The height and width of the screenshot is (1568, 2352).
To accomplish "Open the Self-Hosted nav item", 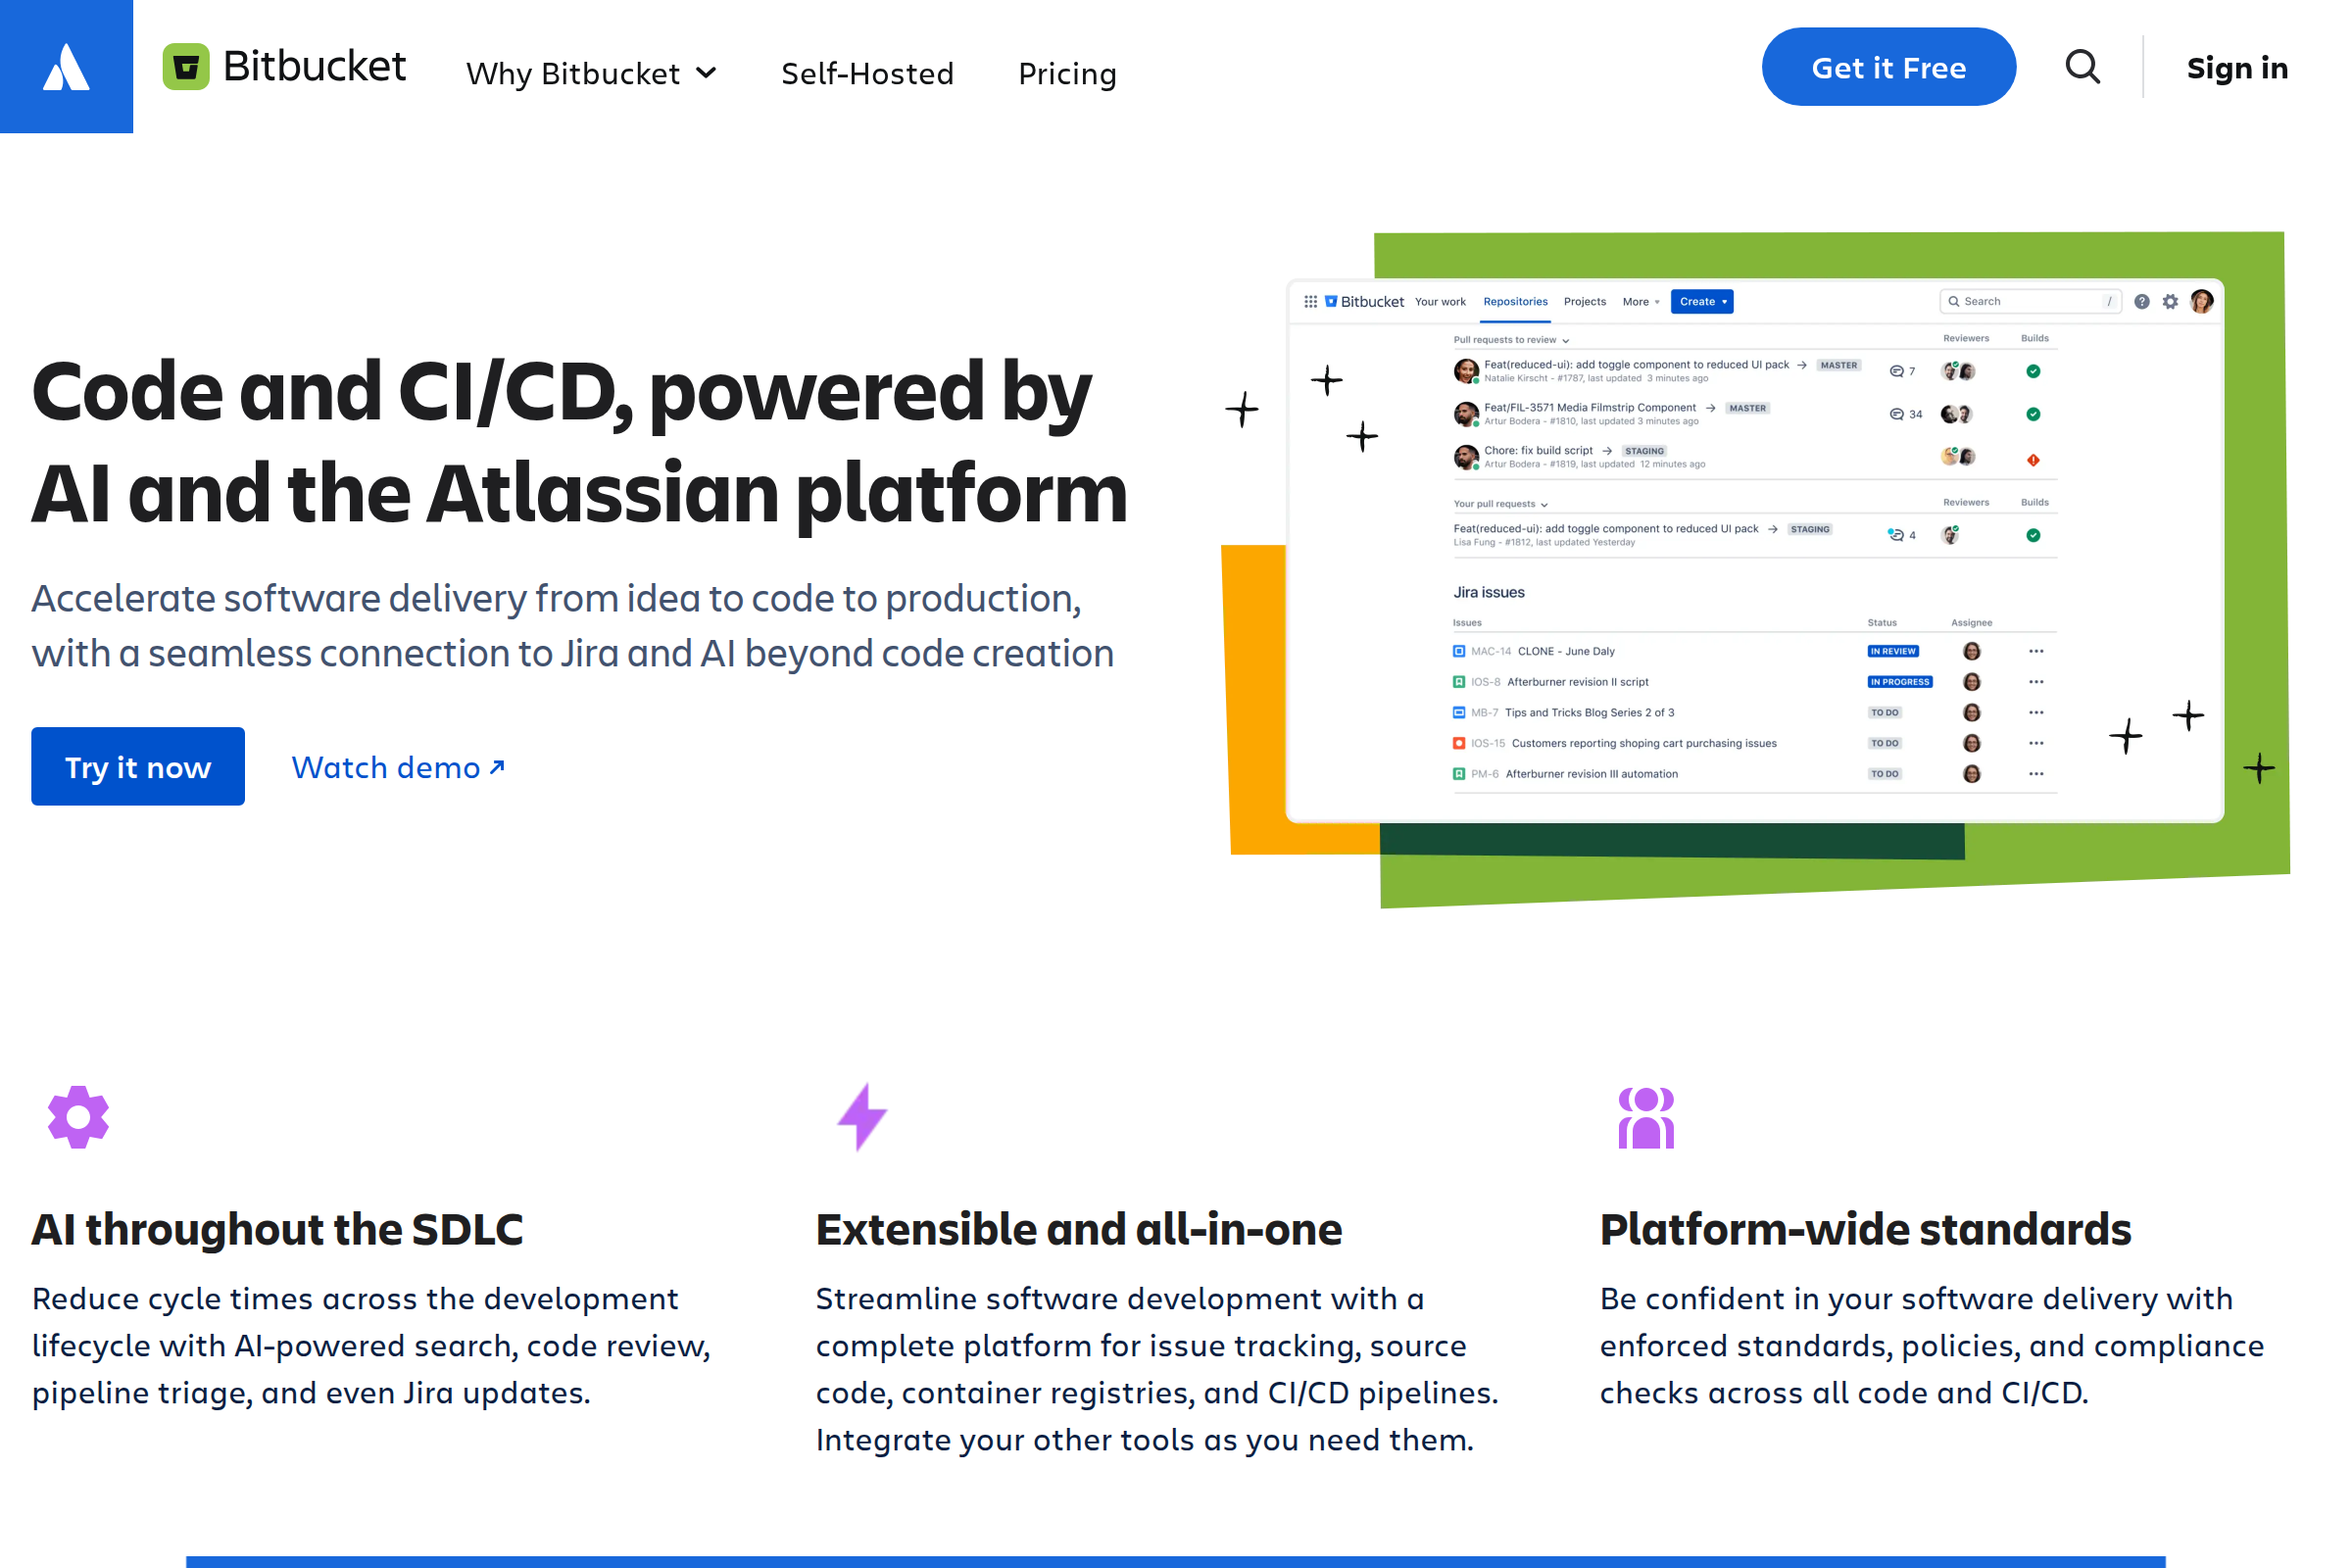I will tap(867, 73).
